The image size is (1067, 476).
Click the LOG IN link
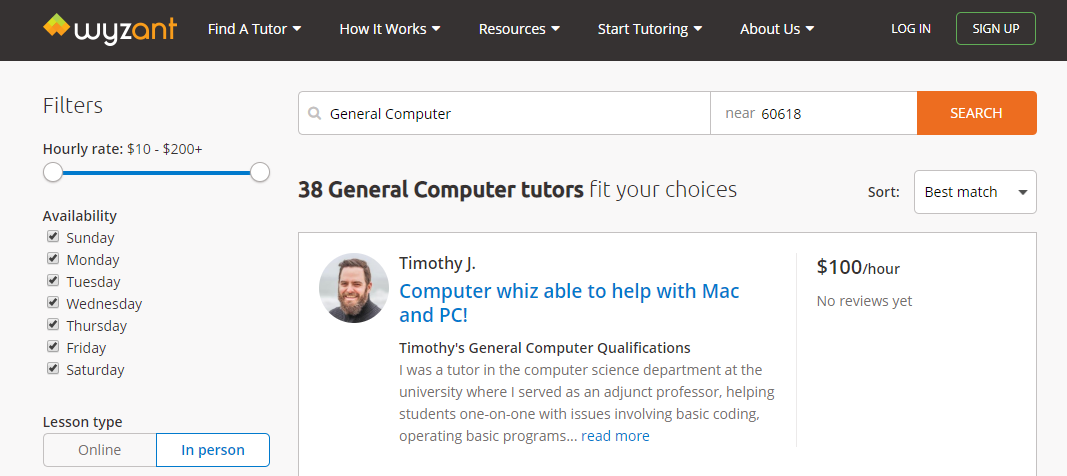[910, 29]
